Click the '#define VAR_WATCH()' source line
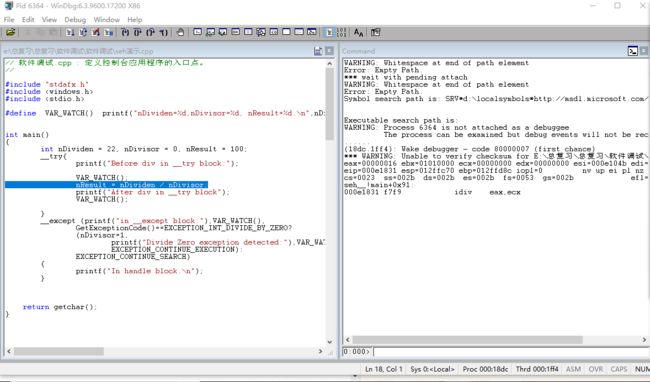The width and height of the screenshot is (650, 382). coord(165,113)
